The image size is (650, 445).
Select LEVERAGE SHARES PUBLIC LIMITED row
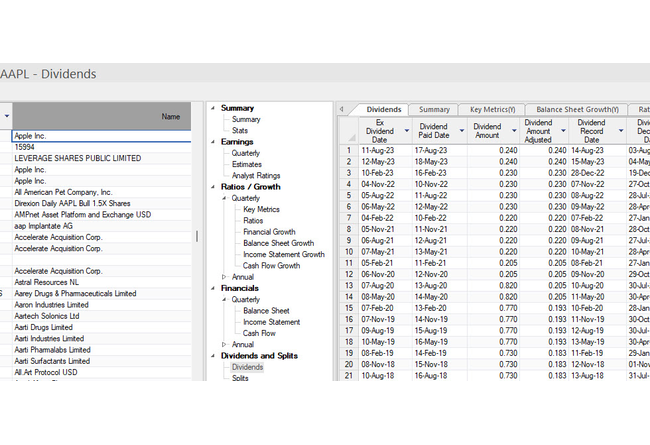coord(102,158)
